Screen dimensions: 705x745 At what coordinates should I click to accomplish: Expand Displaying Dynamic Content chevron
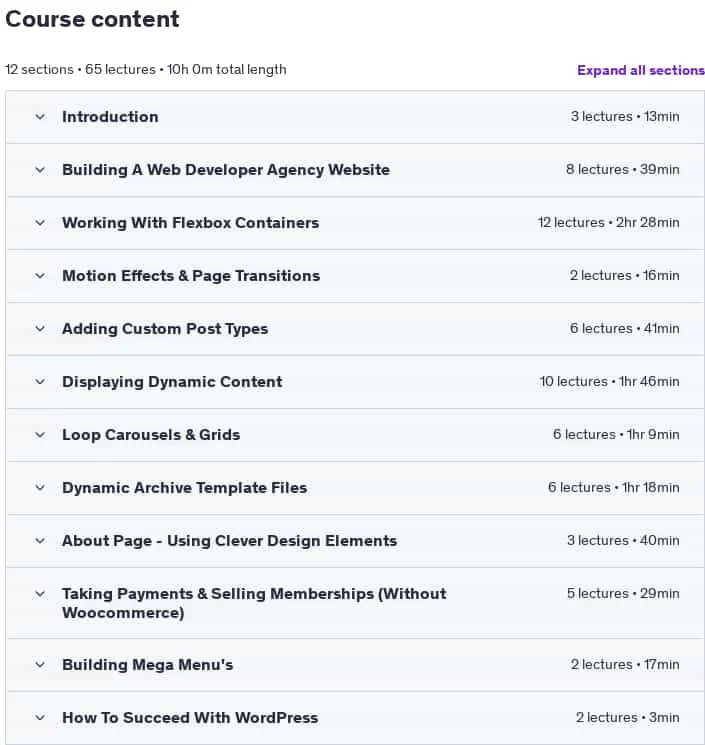click(40, 382)
